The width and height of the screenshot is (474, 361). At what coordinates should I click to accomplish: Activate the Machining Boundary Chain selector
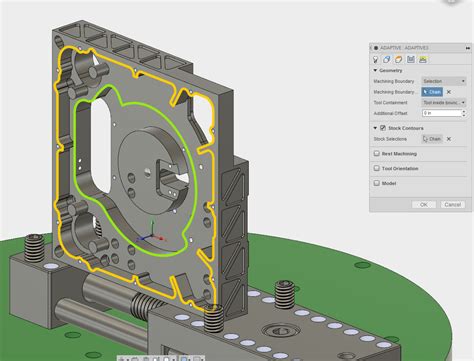pyautogui.click(x=432, y=92)
